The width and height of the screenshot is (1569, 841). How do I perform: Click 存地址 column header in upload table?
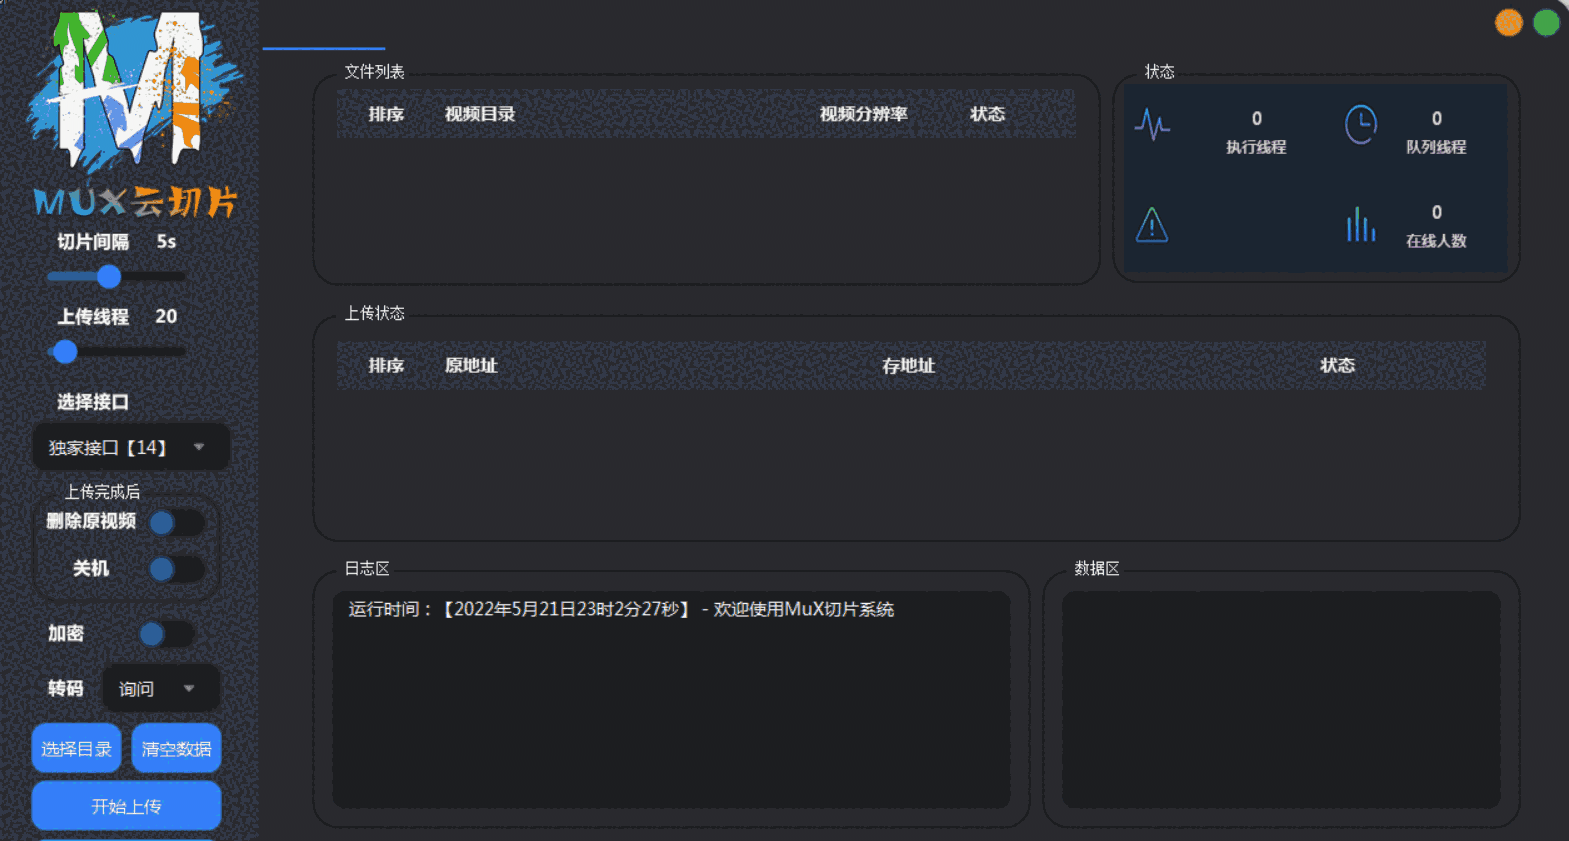tap(908, 366)
